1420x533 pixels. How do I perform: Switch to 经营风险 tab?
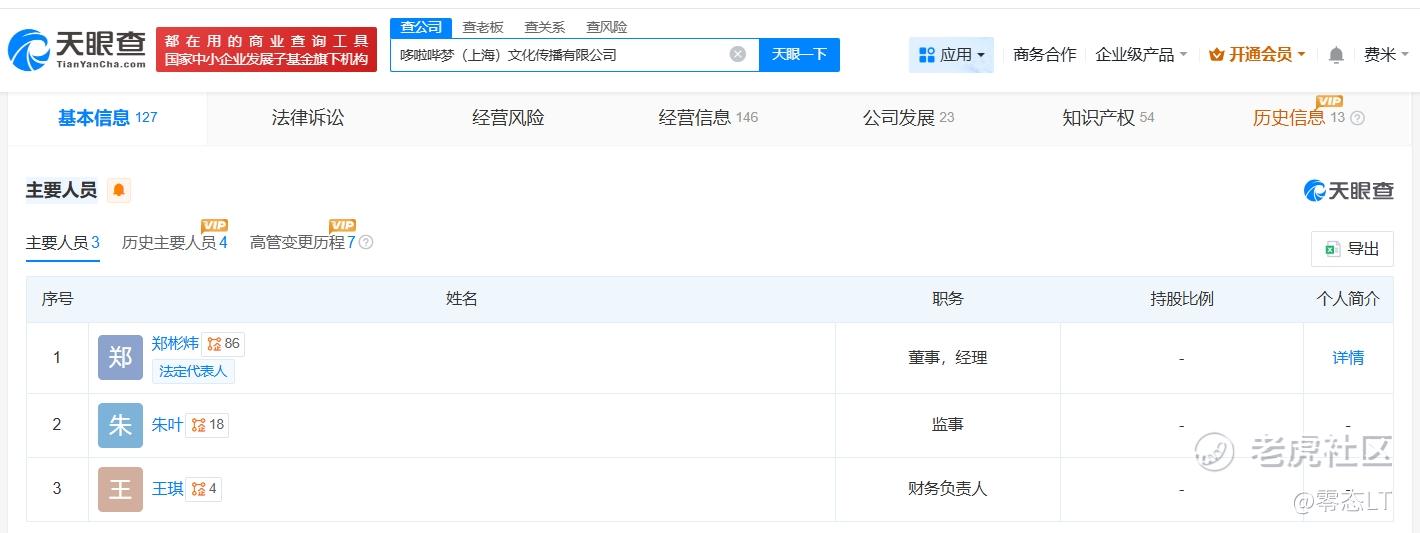point(508,118)
